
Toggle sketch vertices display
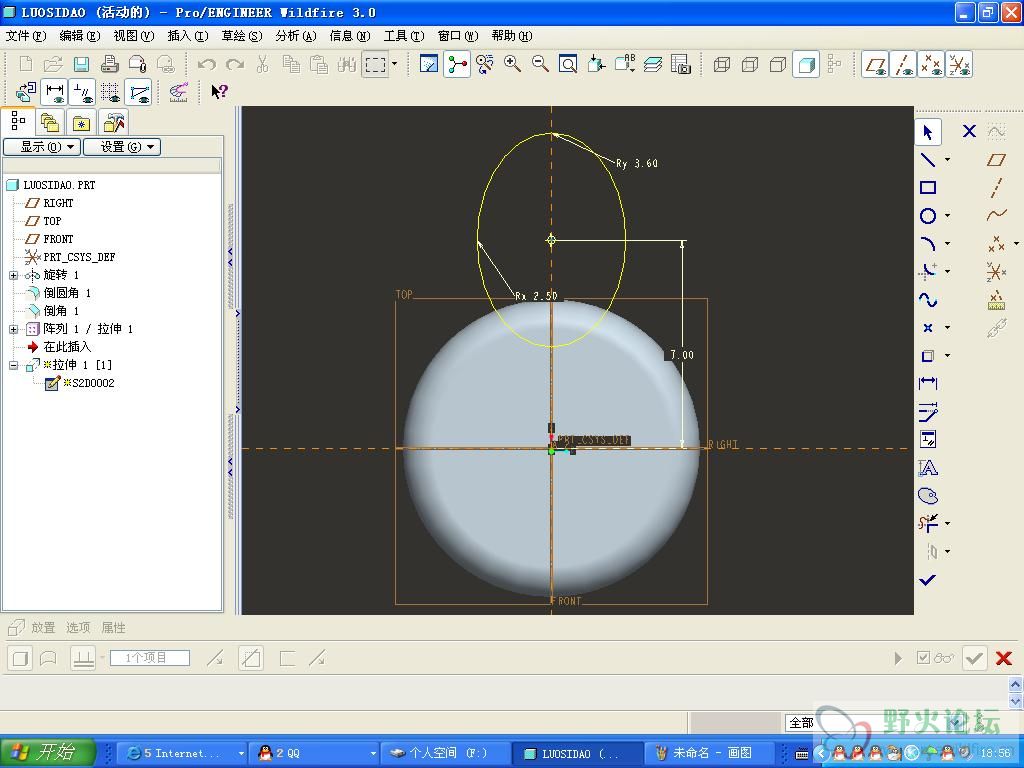pyautogui.click(x=139, y=91)
